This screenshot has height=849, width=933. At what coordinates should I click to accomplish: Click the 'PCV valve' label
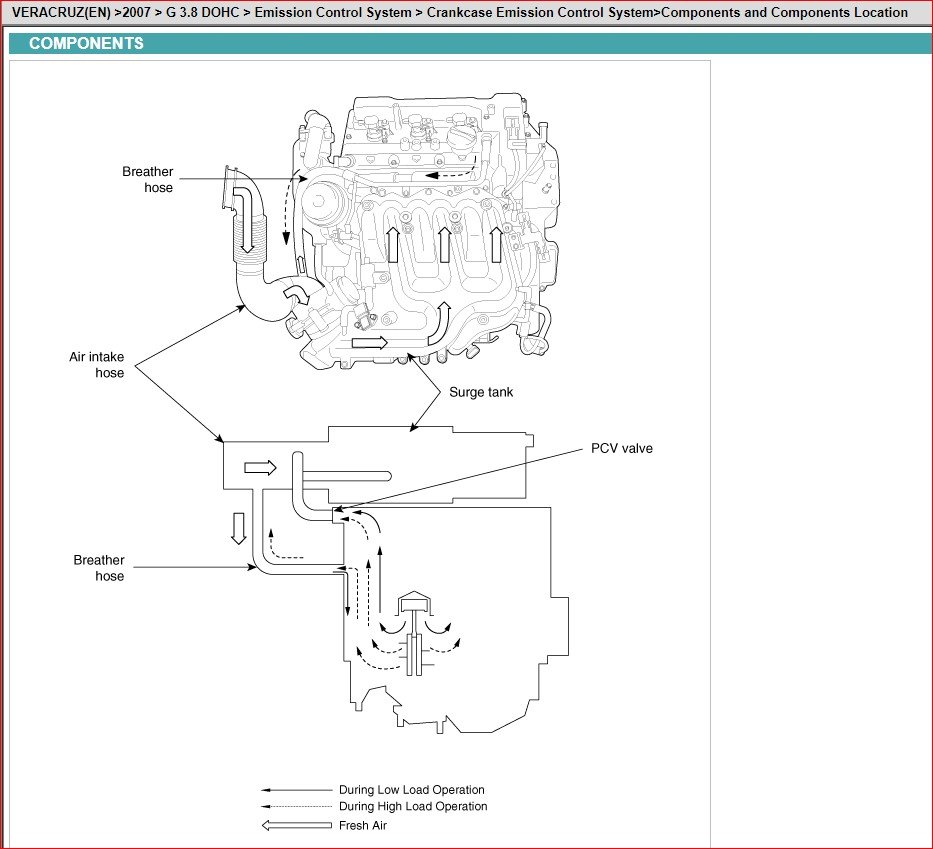622,449
